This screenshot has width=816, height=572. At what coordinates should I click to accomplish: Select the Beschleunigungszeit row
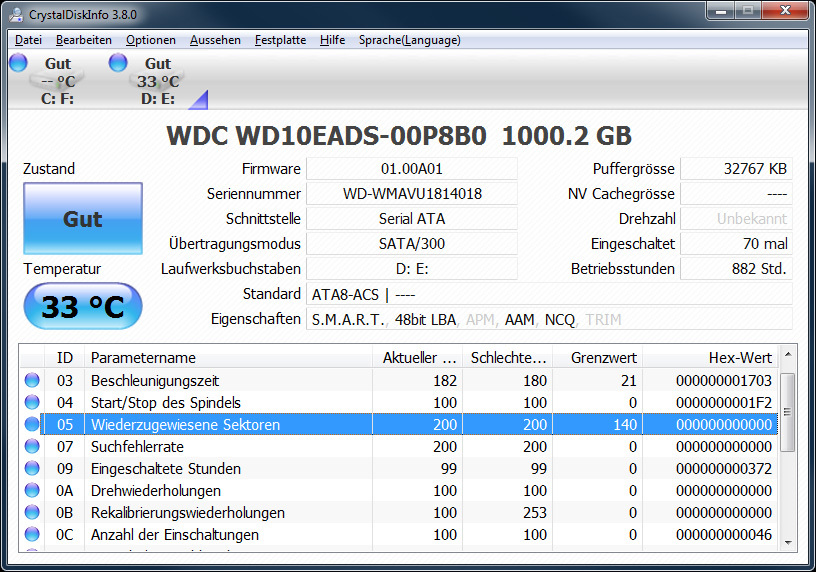click(399, 380)
